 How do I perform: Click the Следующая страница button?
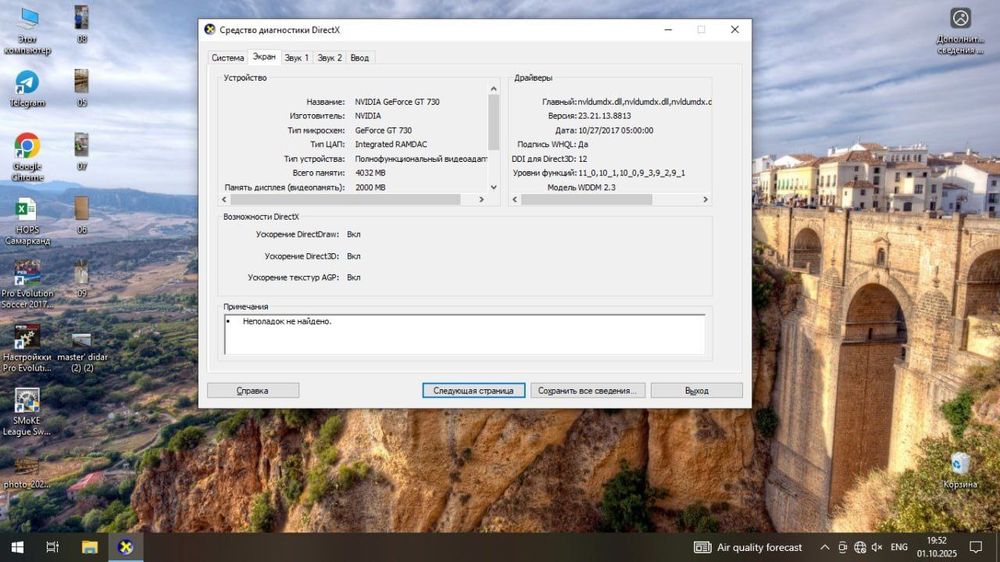pos(473,390)
